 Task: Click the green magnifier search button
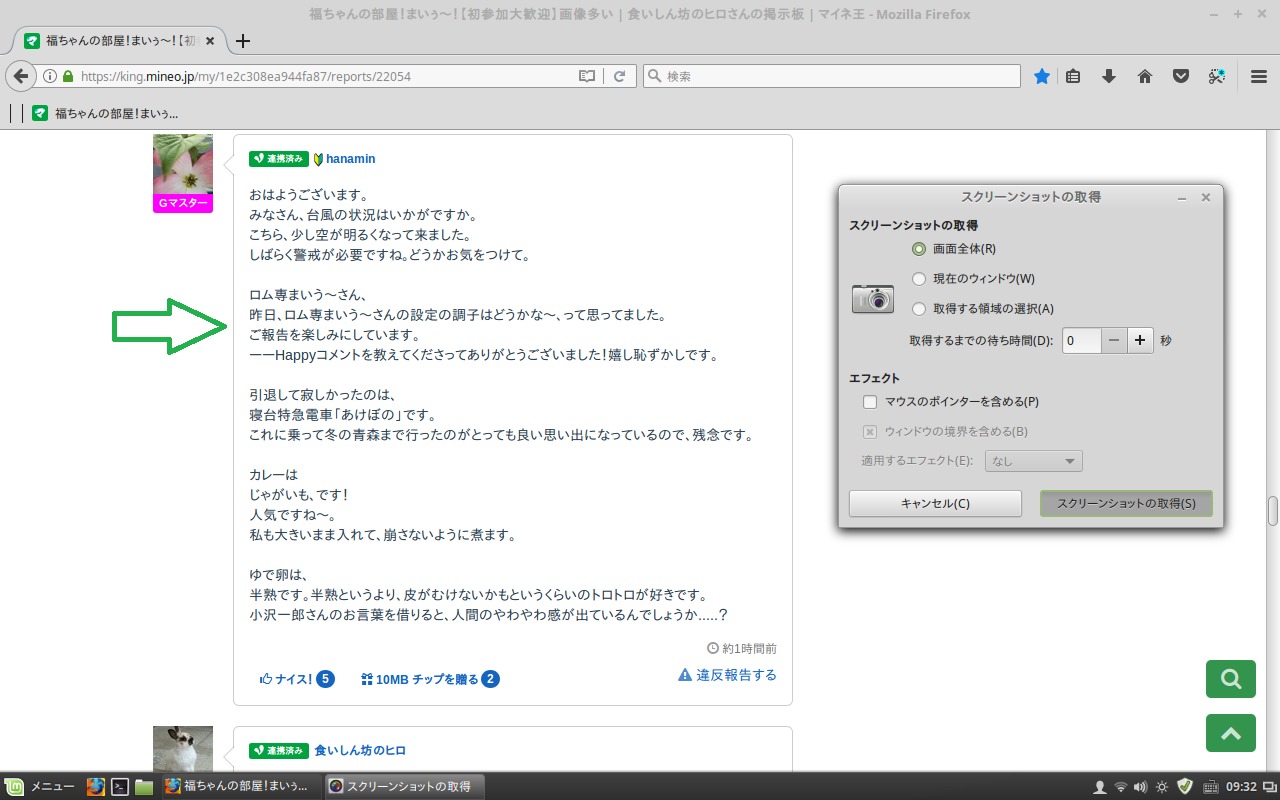[x=1230, y=680]
